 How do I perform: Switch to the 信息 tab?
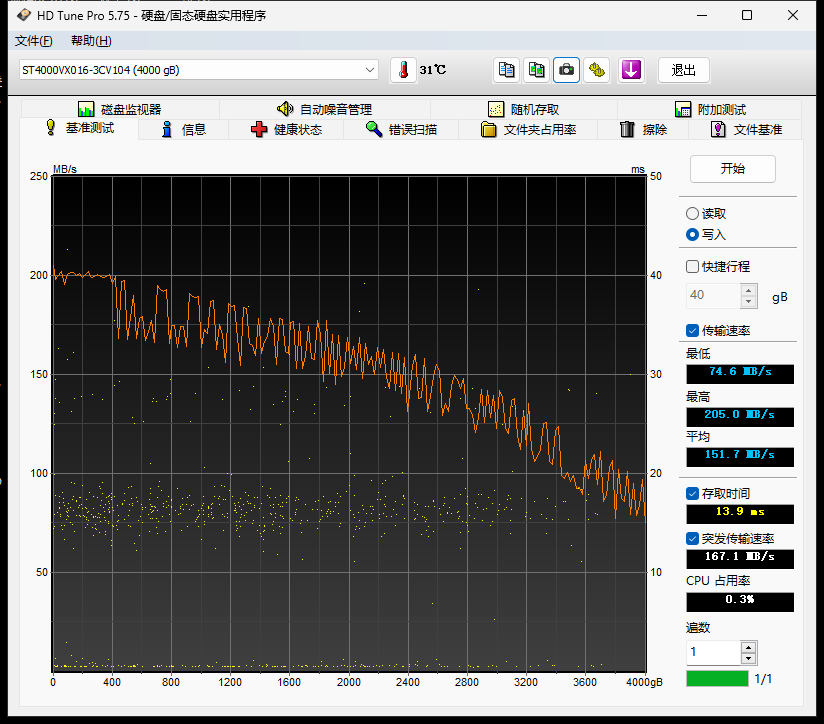point(183,129)
